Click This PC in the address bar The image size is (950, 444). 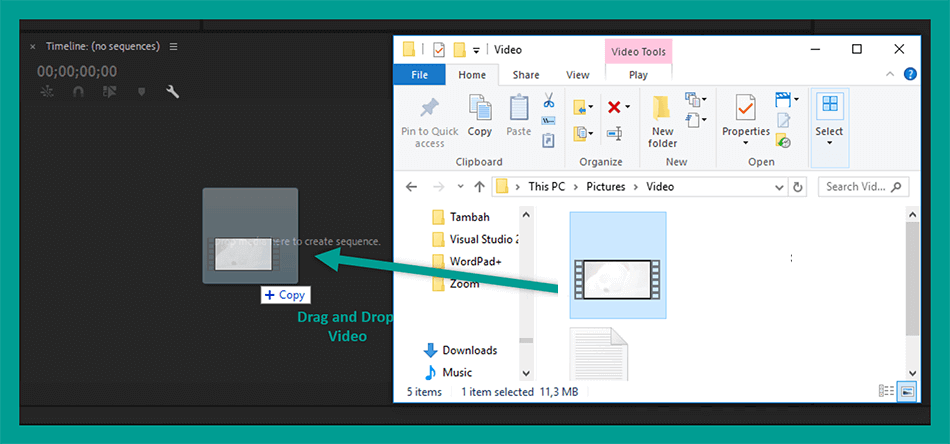(x=546, y=187)
